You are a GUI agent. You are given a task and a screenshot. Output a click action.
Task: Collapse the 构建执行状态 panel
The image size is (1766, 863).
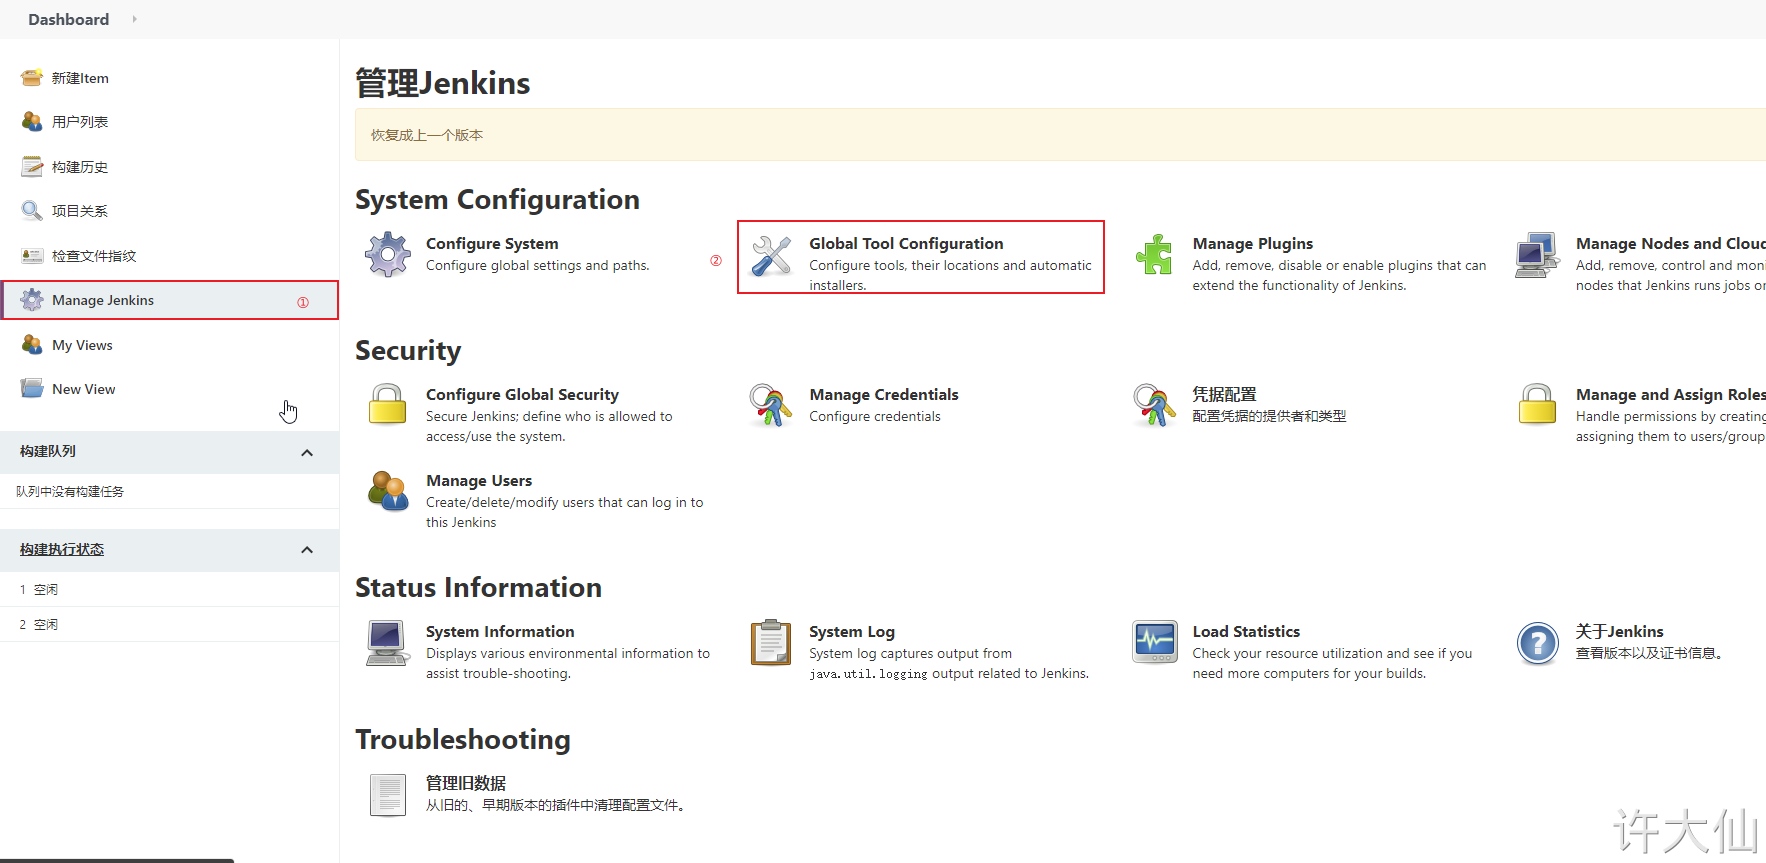307,550
